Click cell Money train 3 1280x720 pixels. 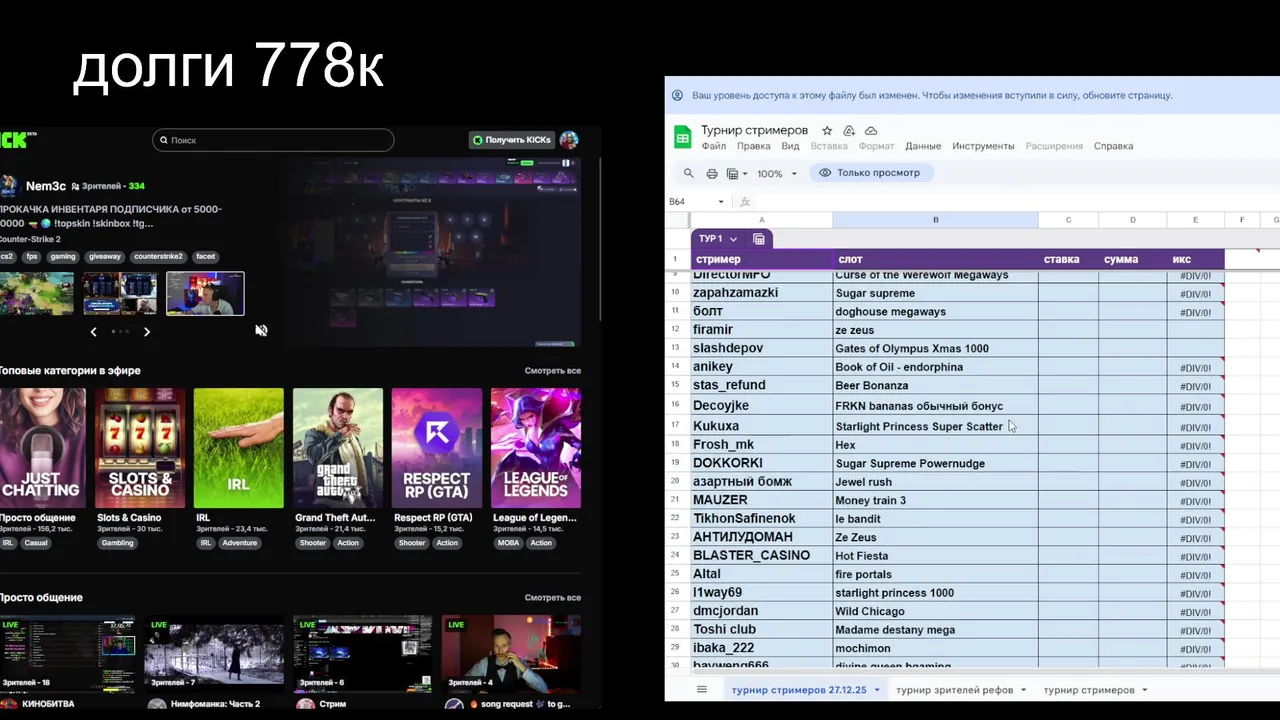(935, 500)
